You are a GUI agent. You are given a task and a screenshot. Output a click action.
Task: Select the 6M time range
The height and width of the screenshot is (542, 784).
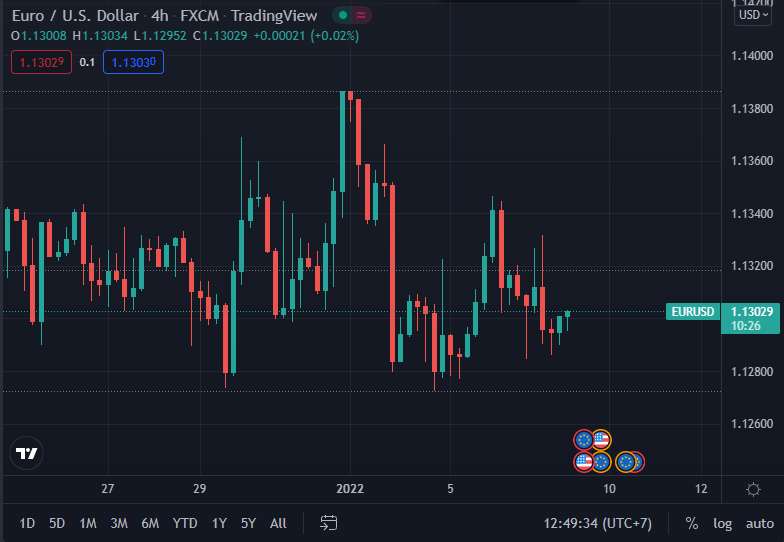[x=150, y=524]
